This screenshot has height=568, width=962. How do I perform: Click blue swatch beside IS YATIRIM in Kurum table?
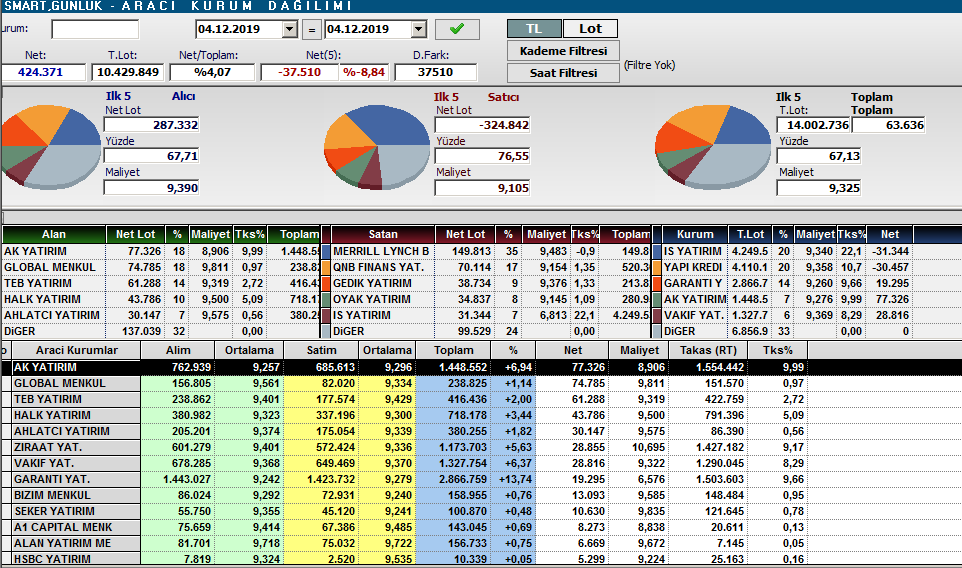pos(657,251)
